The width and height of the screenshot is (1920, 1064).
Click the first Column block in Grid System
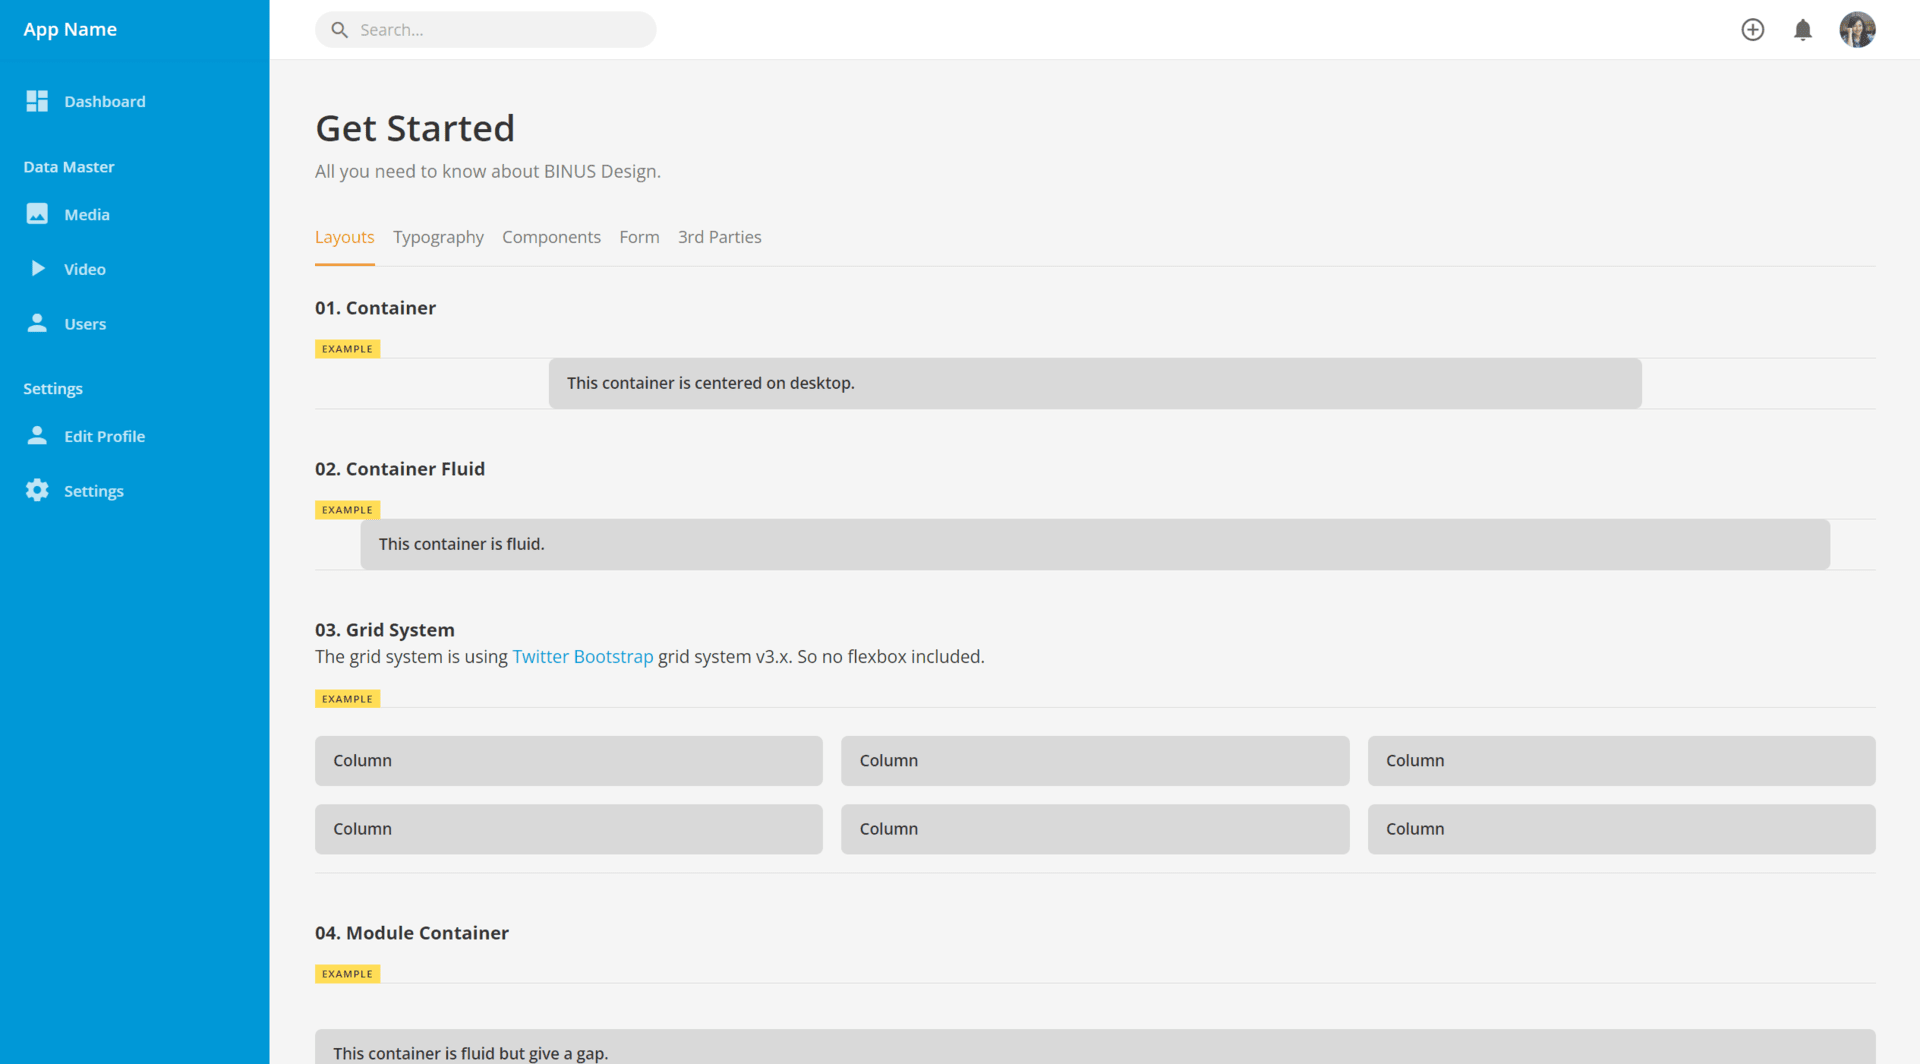point(568,760)
